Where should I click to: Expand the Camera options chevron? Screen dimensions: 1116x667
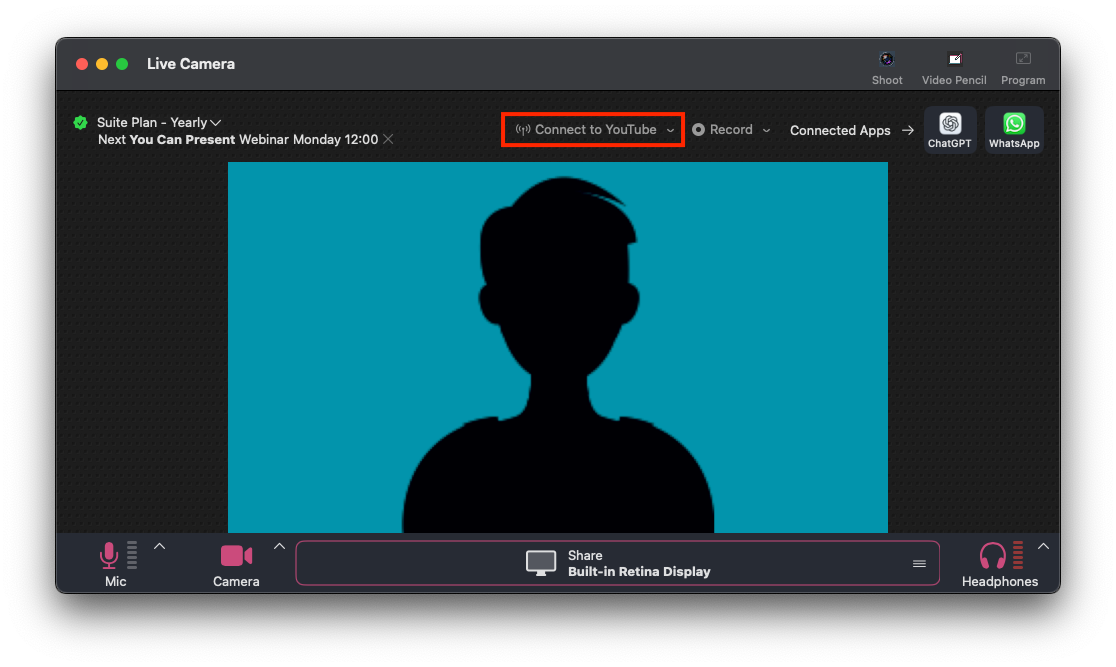tap(280, 546)
